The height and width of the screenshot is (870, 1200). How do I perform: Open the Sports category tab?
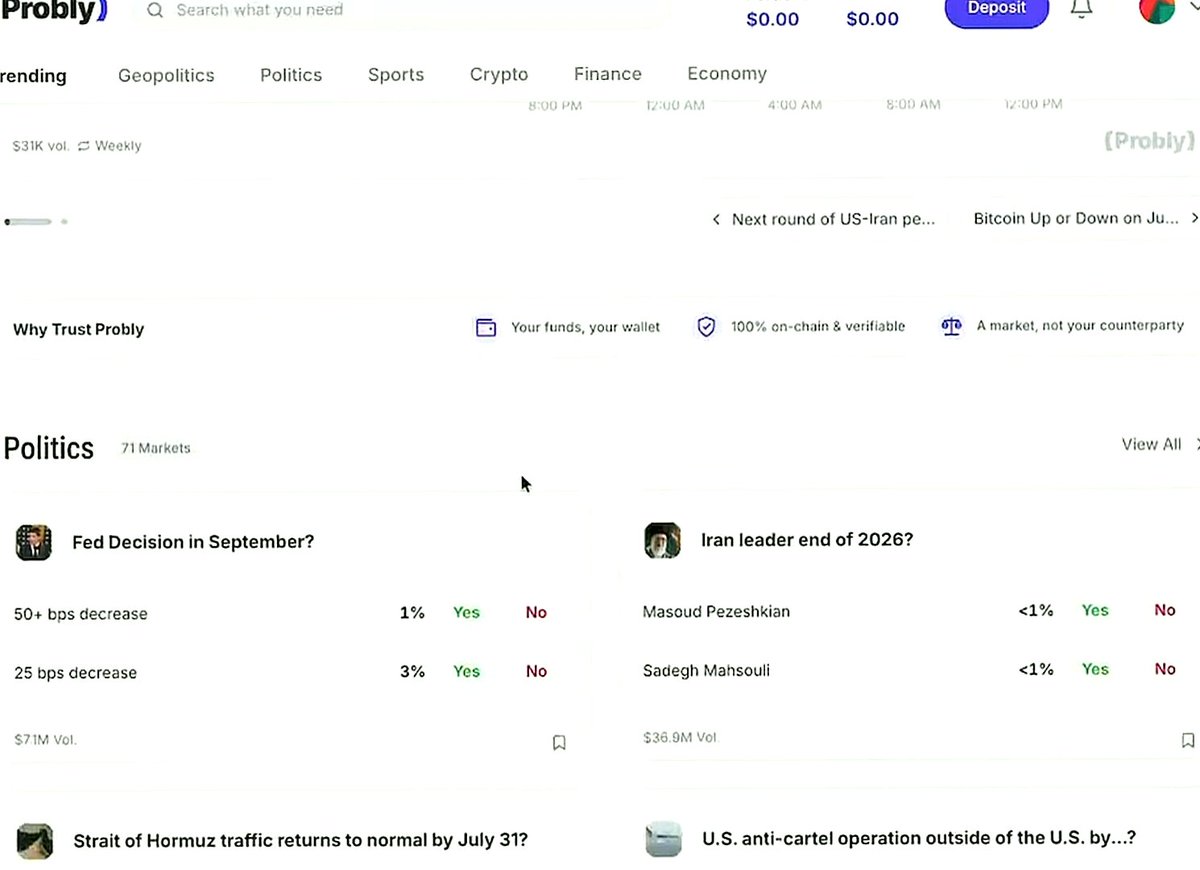(x=396, y=75)
